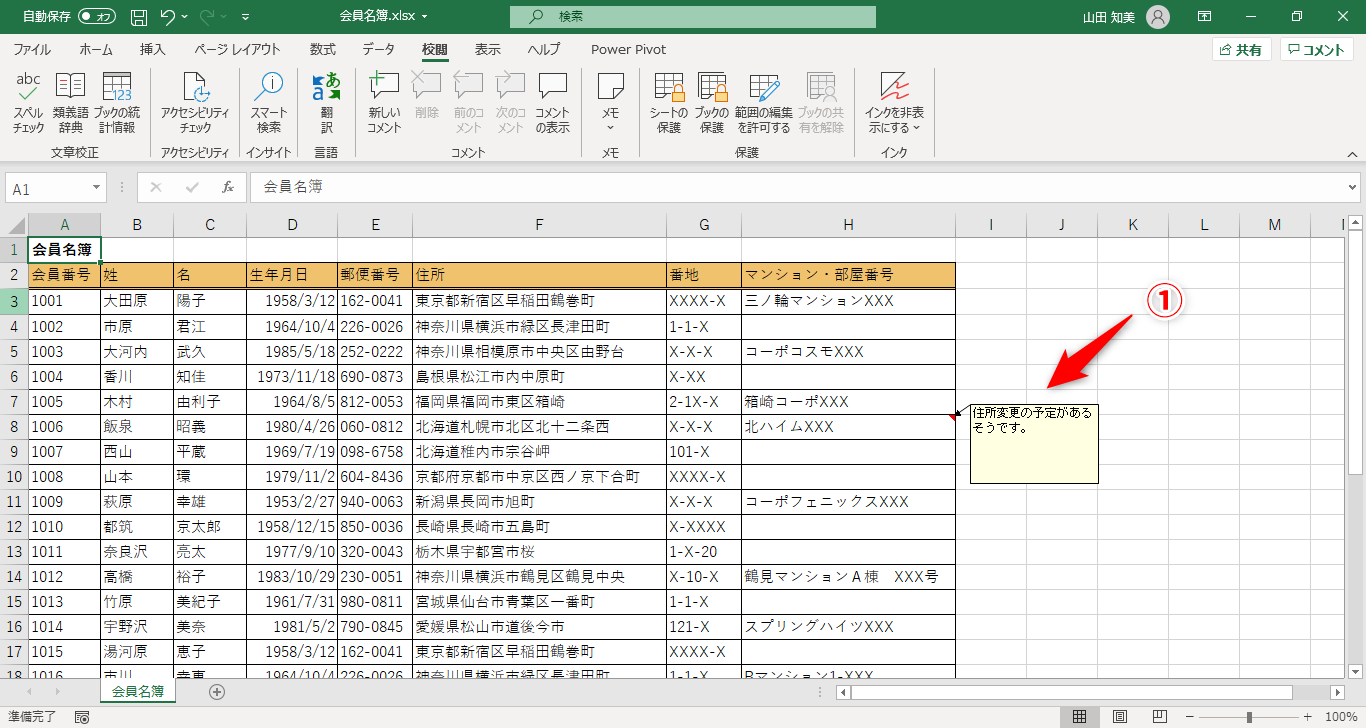Click the insert function fx icon
Image resolution: width=1366 pixels, height=728 pixels.
[x=228, y=187]
